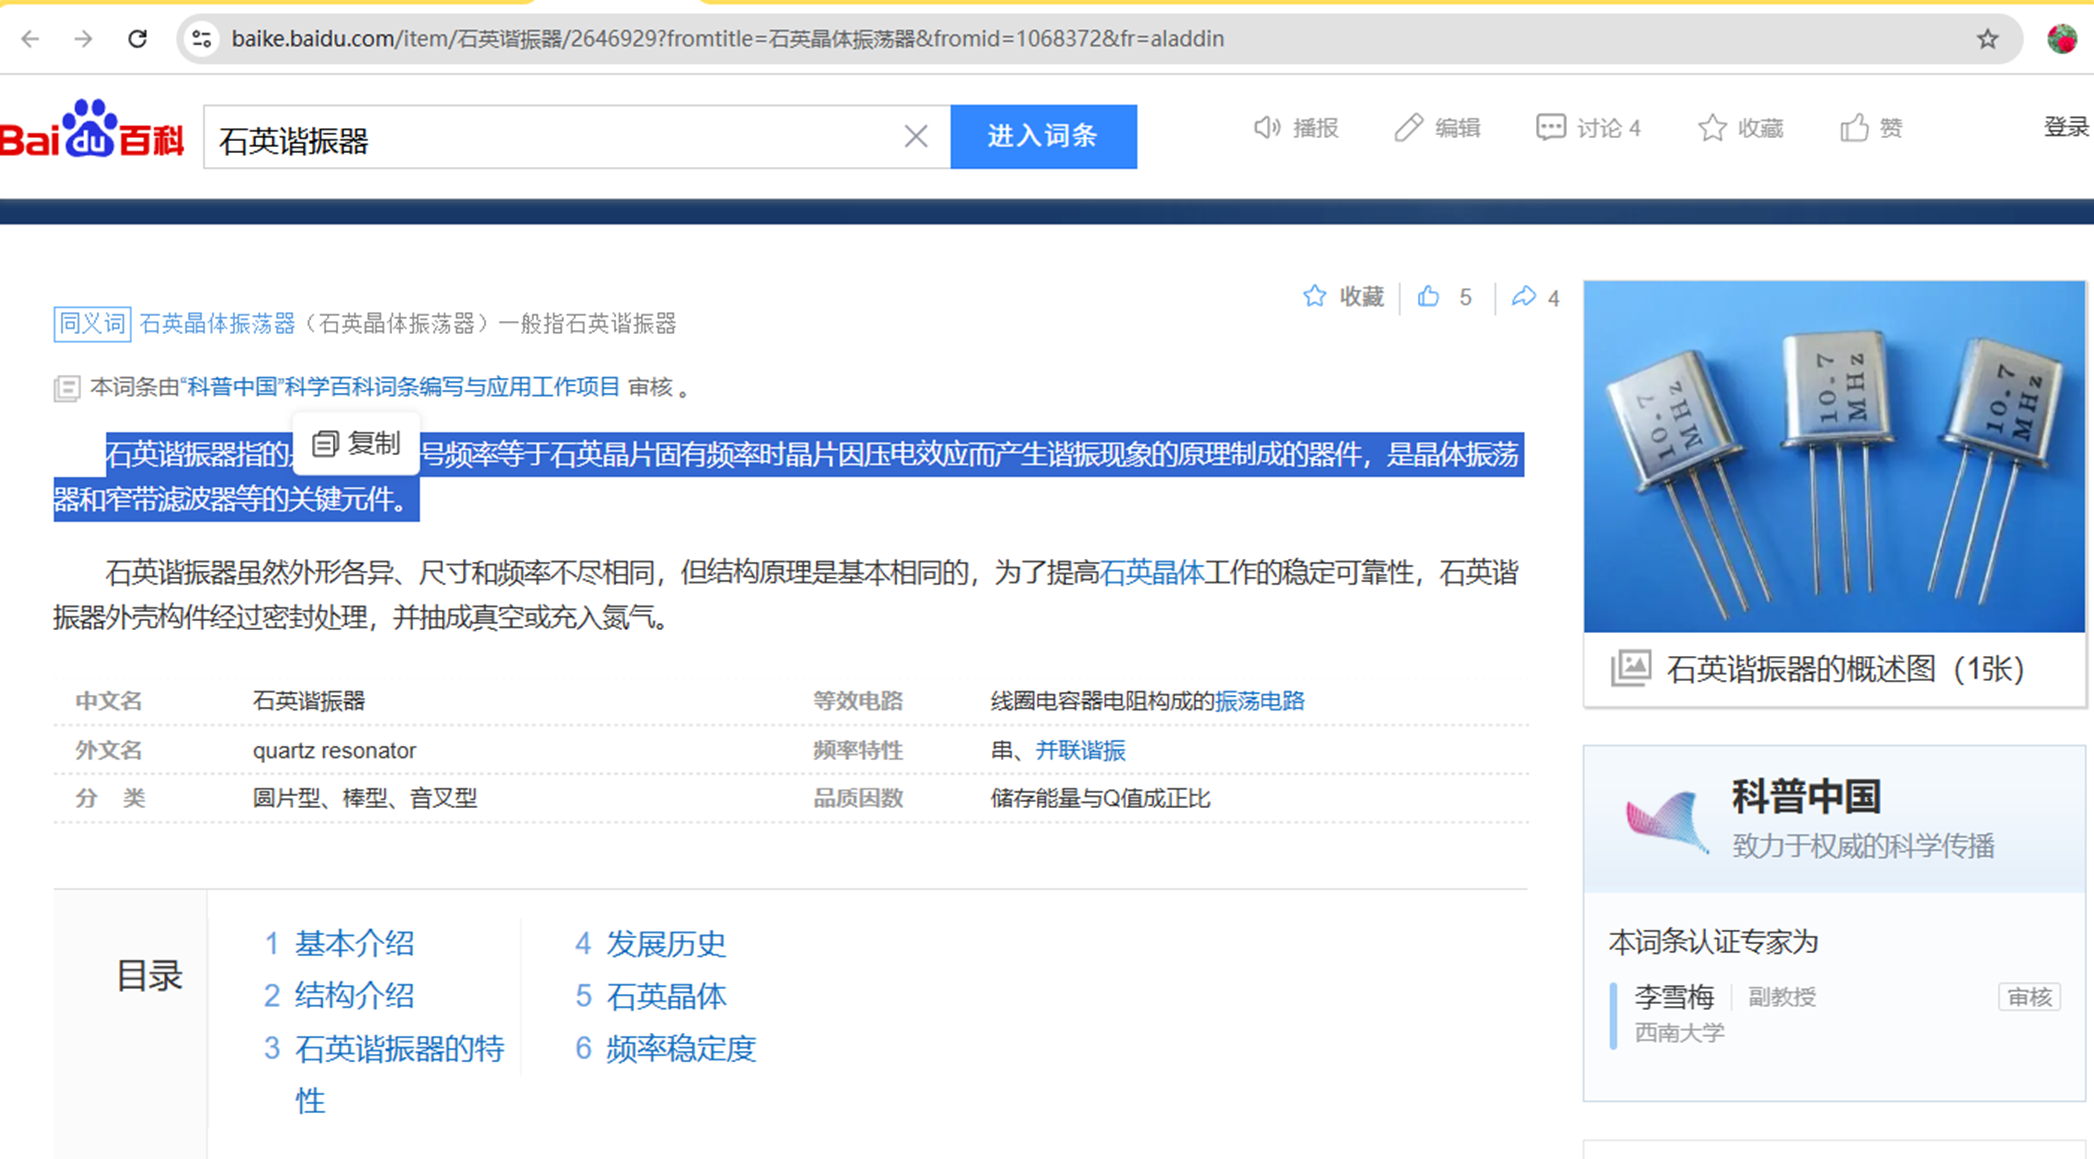The image size is (2094, 1159).
Task: Click the 编辑 pencil icon
Action: tap(1408, 128)
